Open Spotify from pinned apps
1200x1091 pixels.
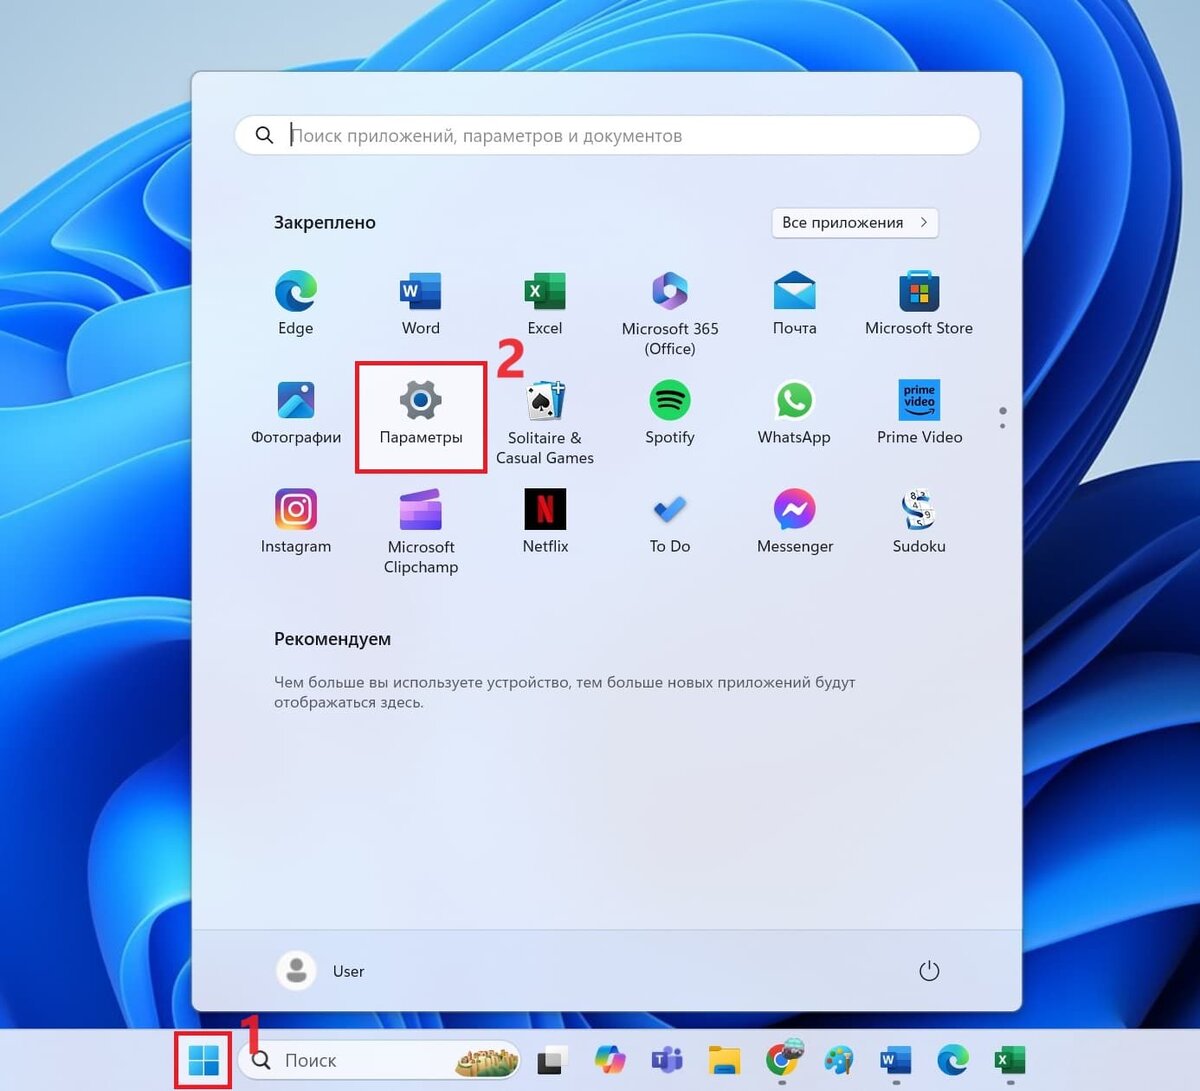coord(670,413)
